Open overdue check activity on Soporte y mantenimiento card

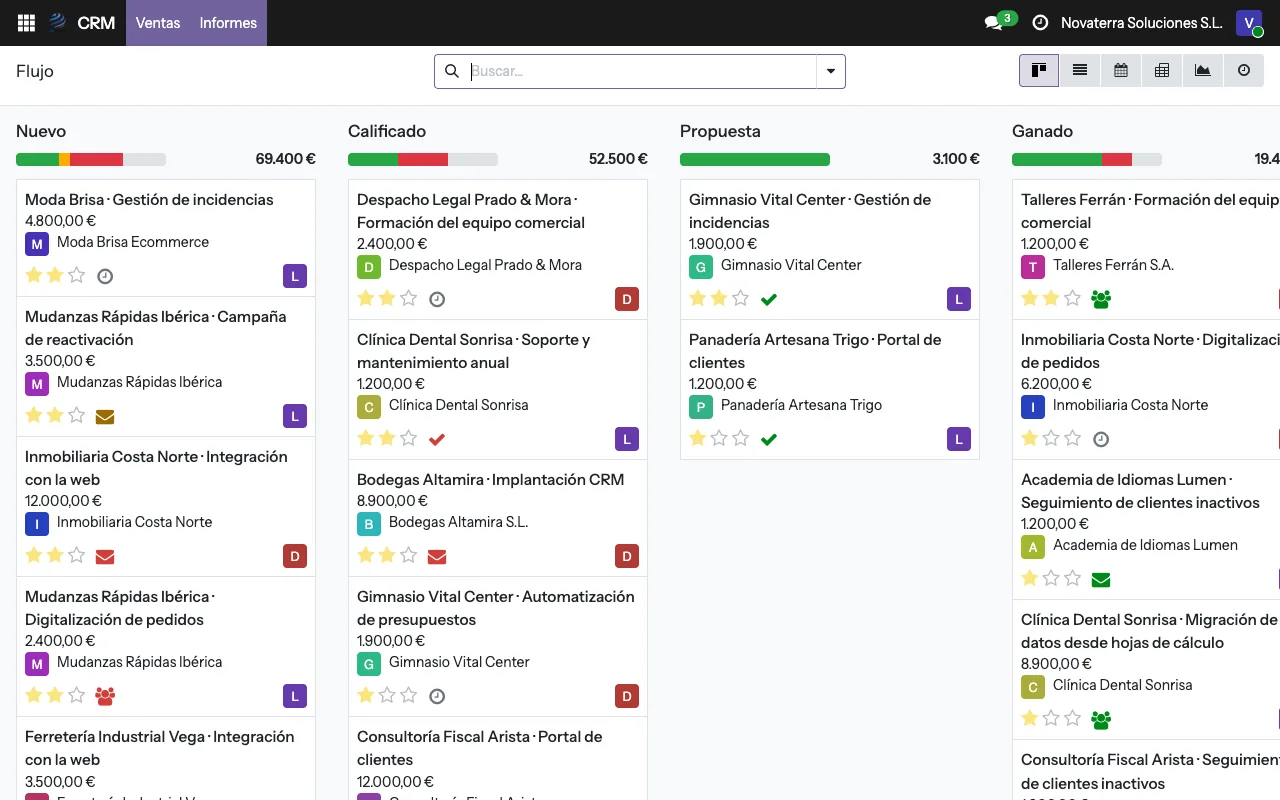point(437,439)
